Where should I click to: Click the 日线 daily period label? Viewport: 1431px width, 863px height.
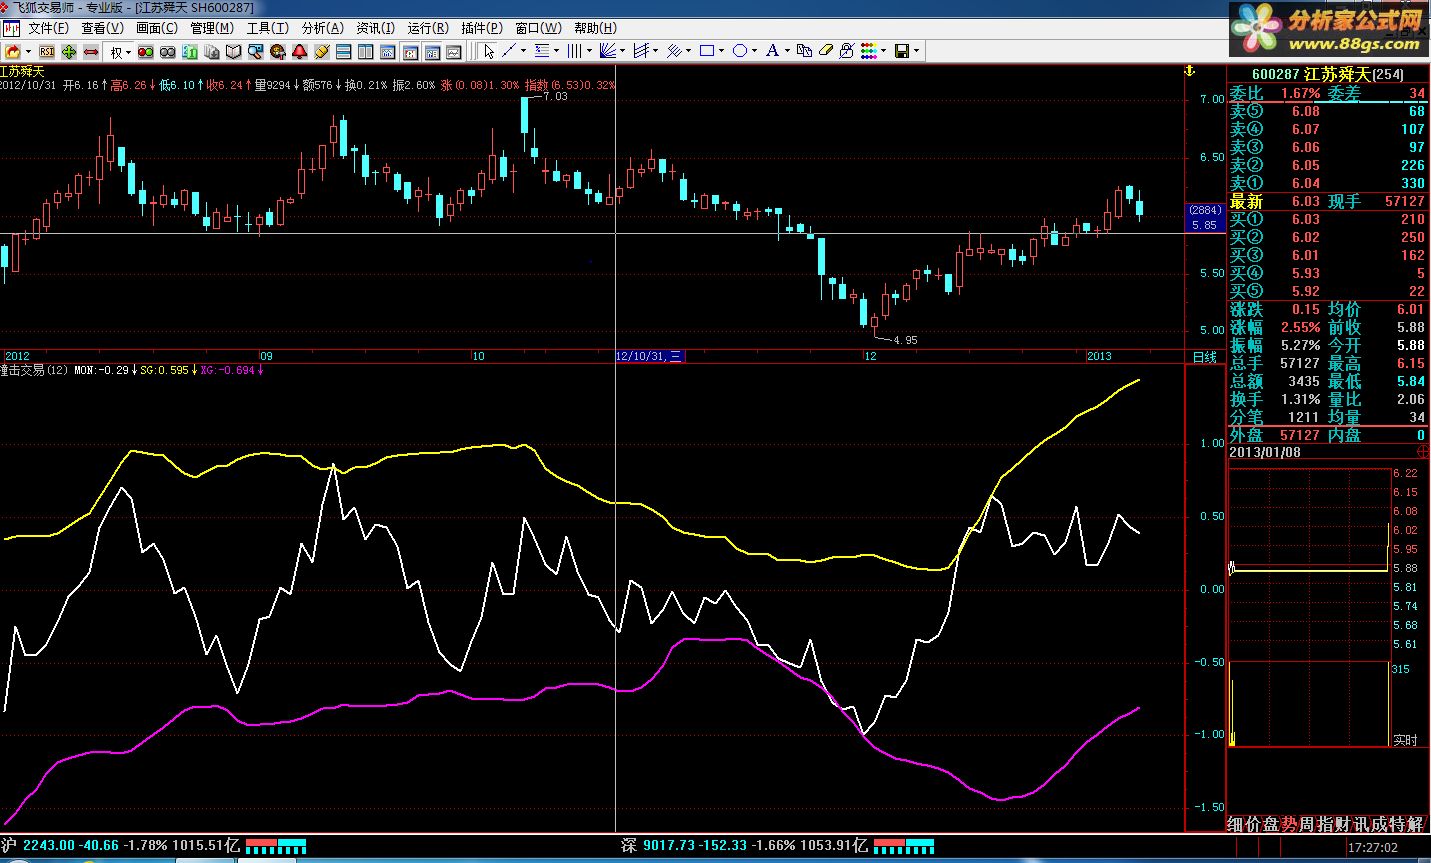(x=1205, y=357)
